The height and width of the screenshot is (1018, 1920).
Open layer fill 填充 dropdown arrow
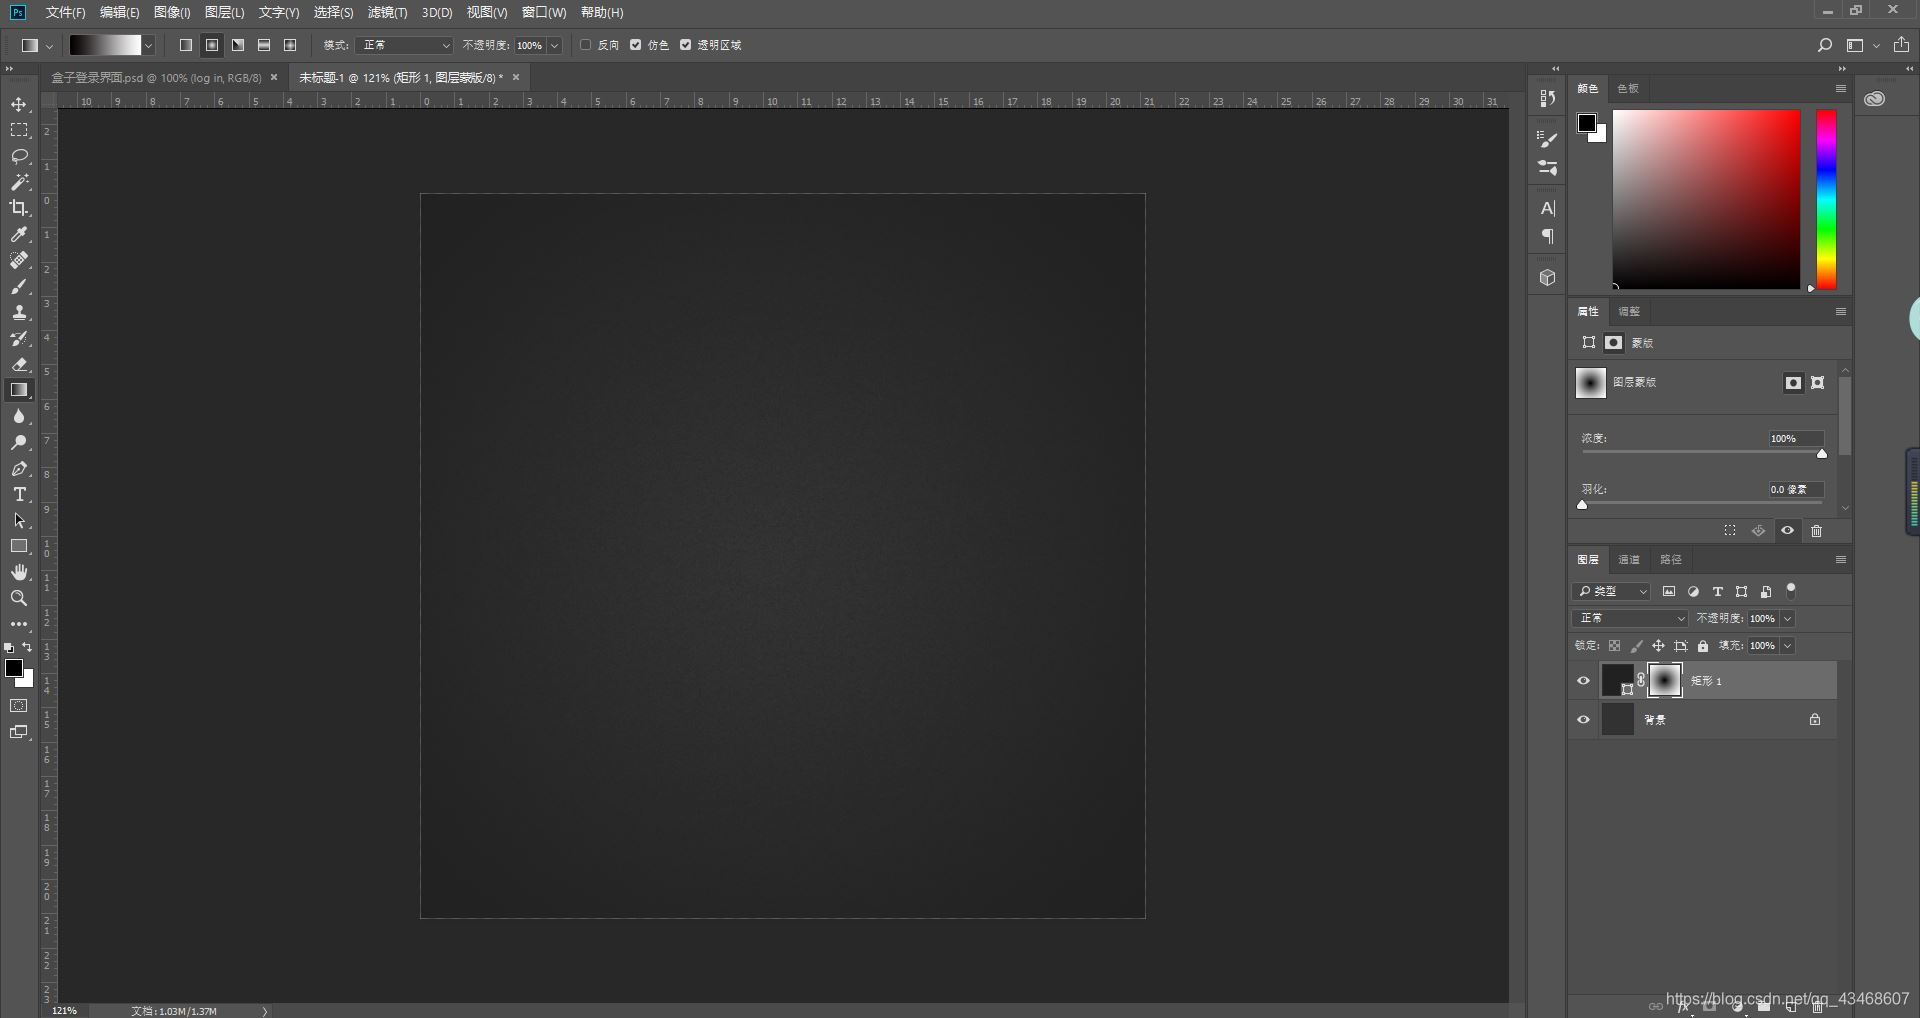[x=1787, y=646]
